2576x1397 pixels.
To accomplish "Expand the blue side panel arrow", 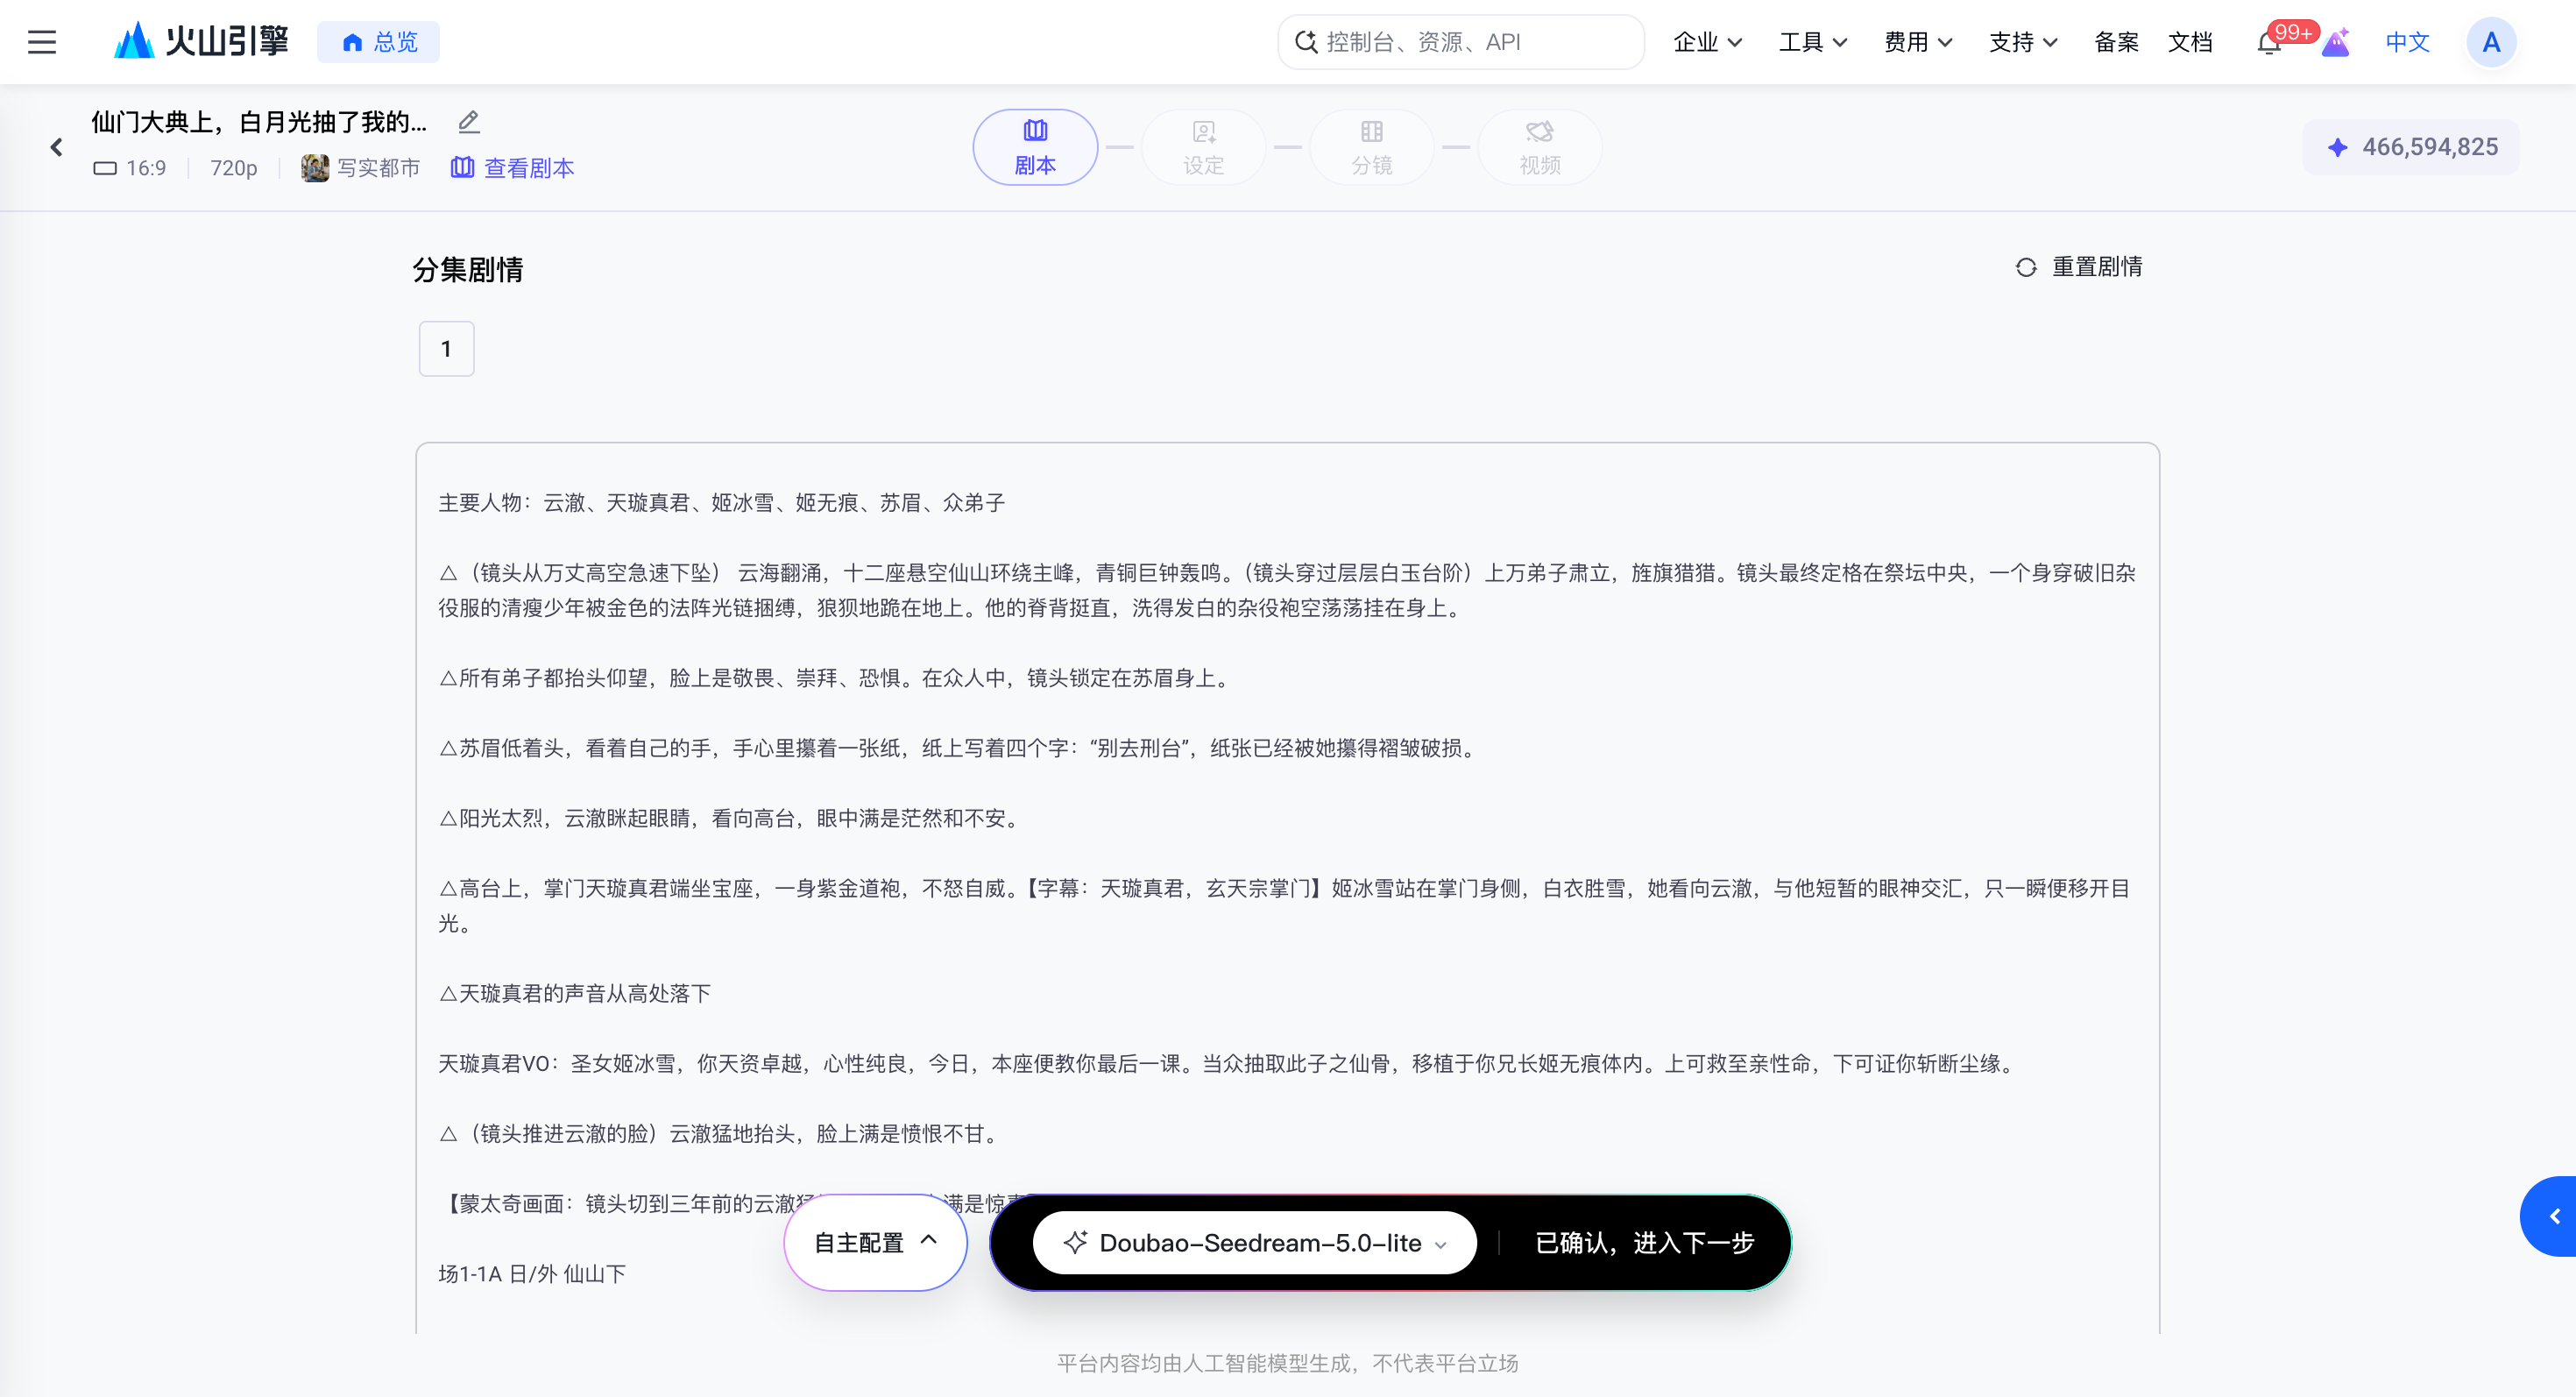I will pyautogui.click(x=2551, y=1216).
